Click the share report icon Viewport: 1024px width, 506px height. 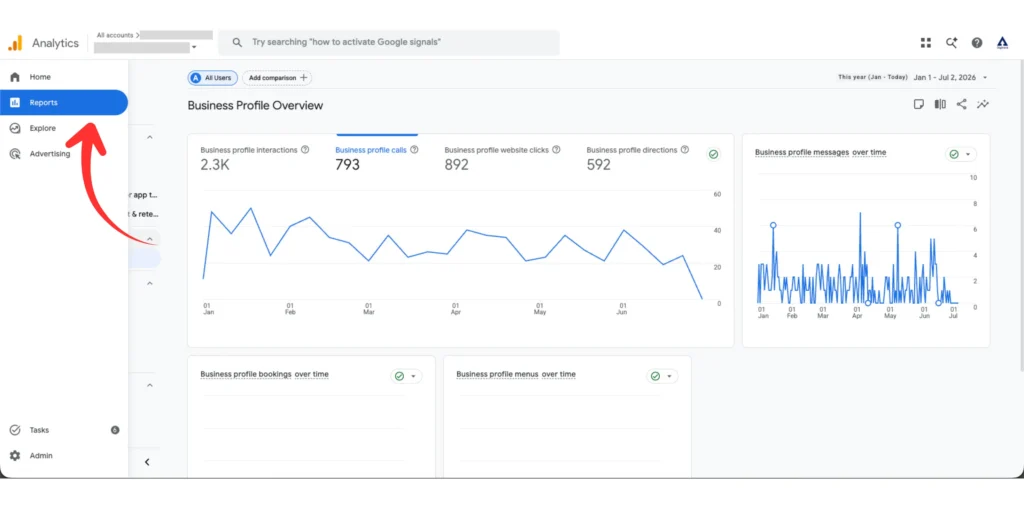coord(961,104)
